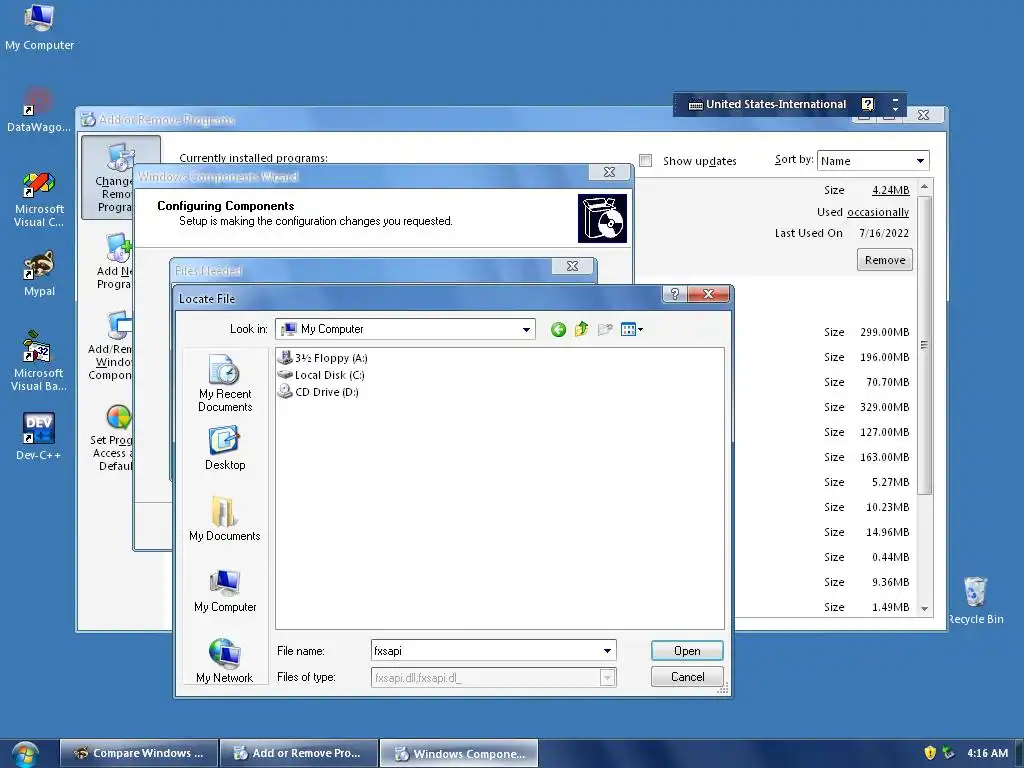
Task: Cancel the Locate File dialog
Action: [x=687, y=677]
